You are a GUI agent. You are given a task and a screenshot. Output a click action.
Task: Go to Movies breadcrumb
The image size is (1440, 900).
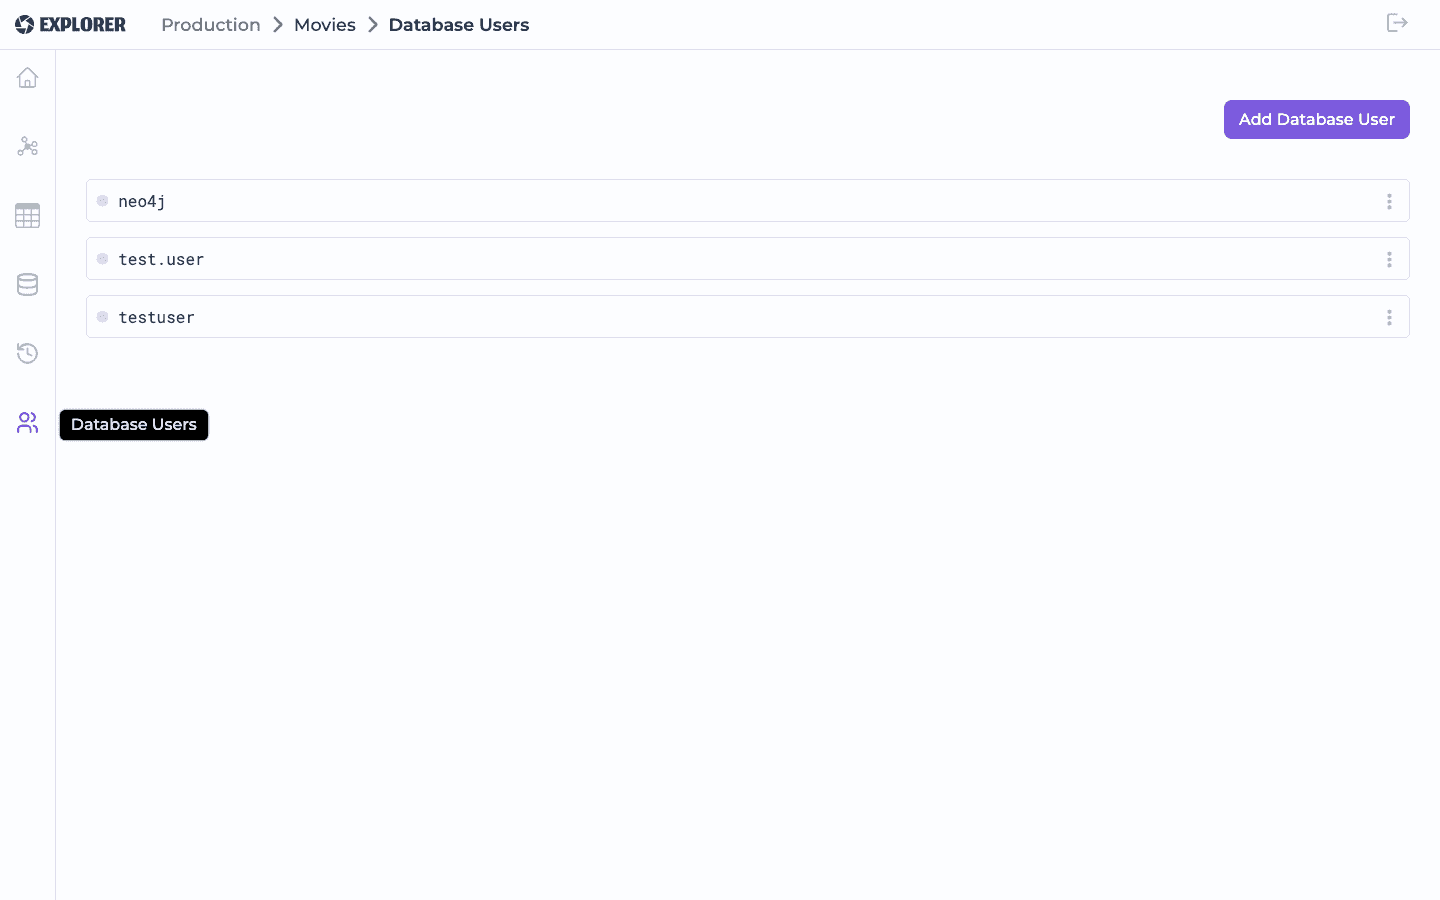[x=325, y=25]
